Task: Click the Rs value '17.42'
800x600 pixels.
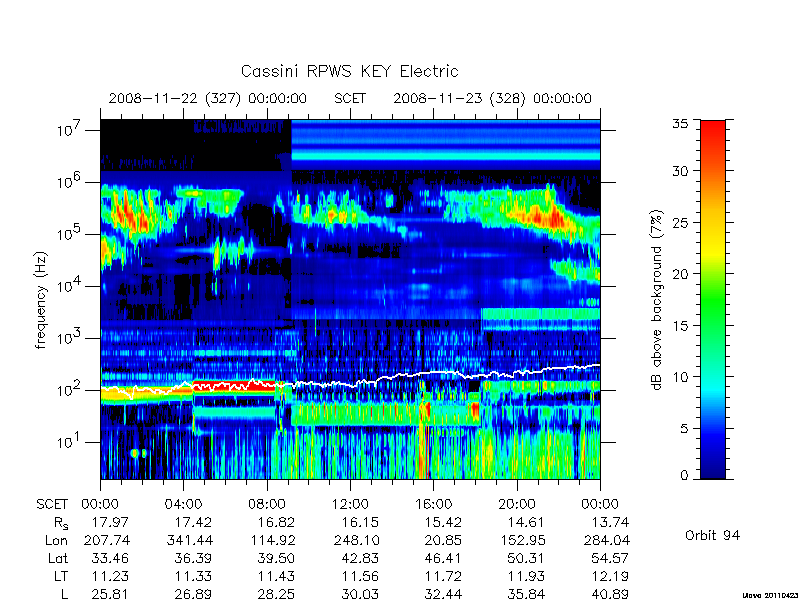Action: (193, 522)
